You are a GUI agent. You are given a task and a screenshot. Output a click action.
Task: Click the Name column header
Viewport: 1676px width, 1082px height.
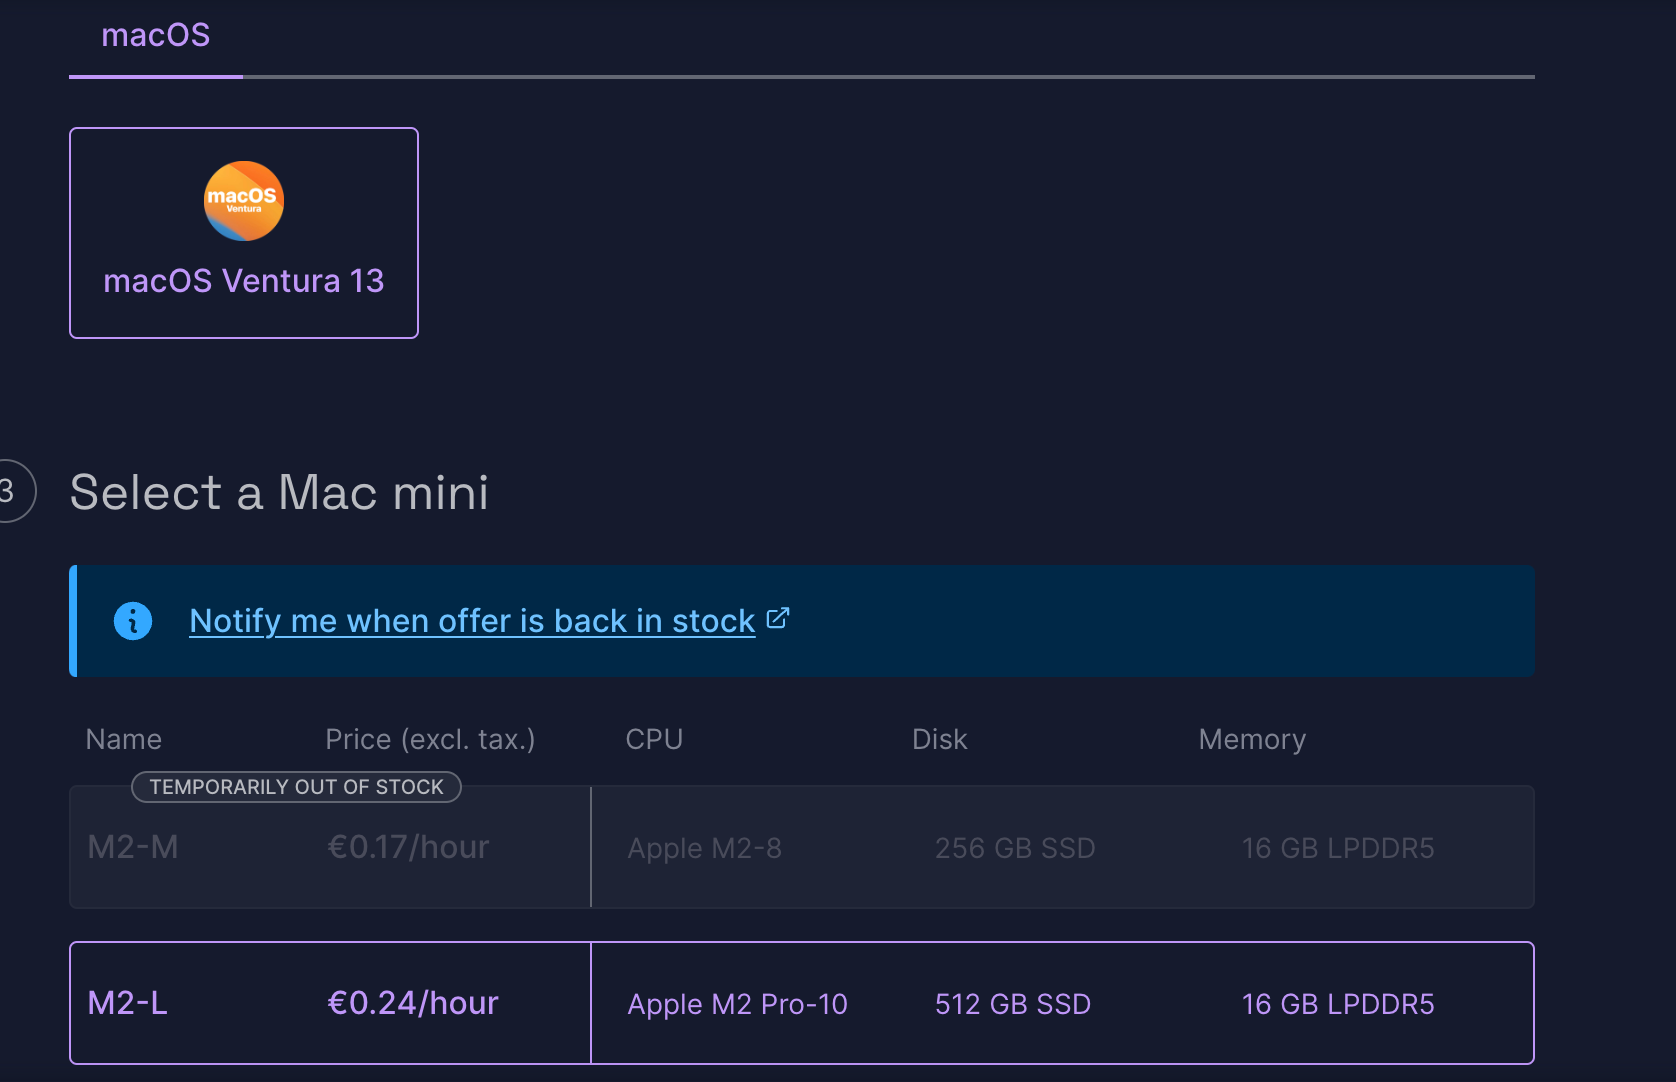pos(124,739)
